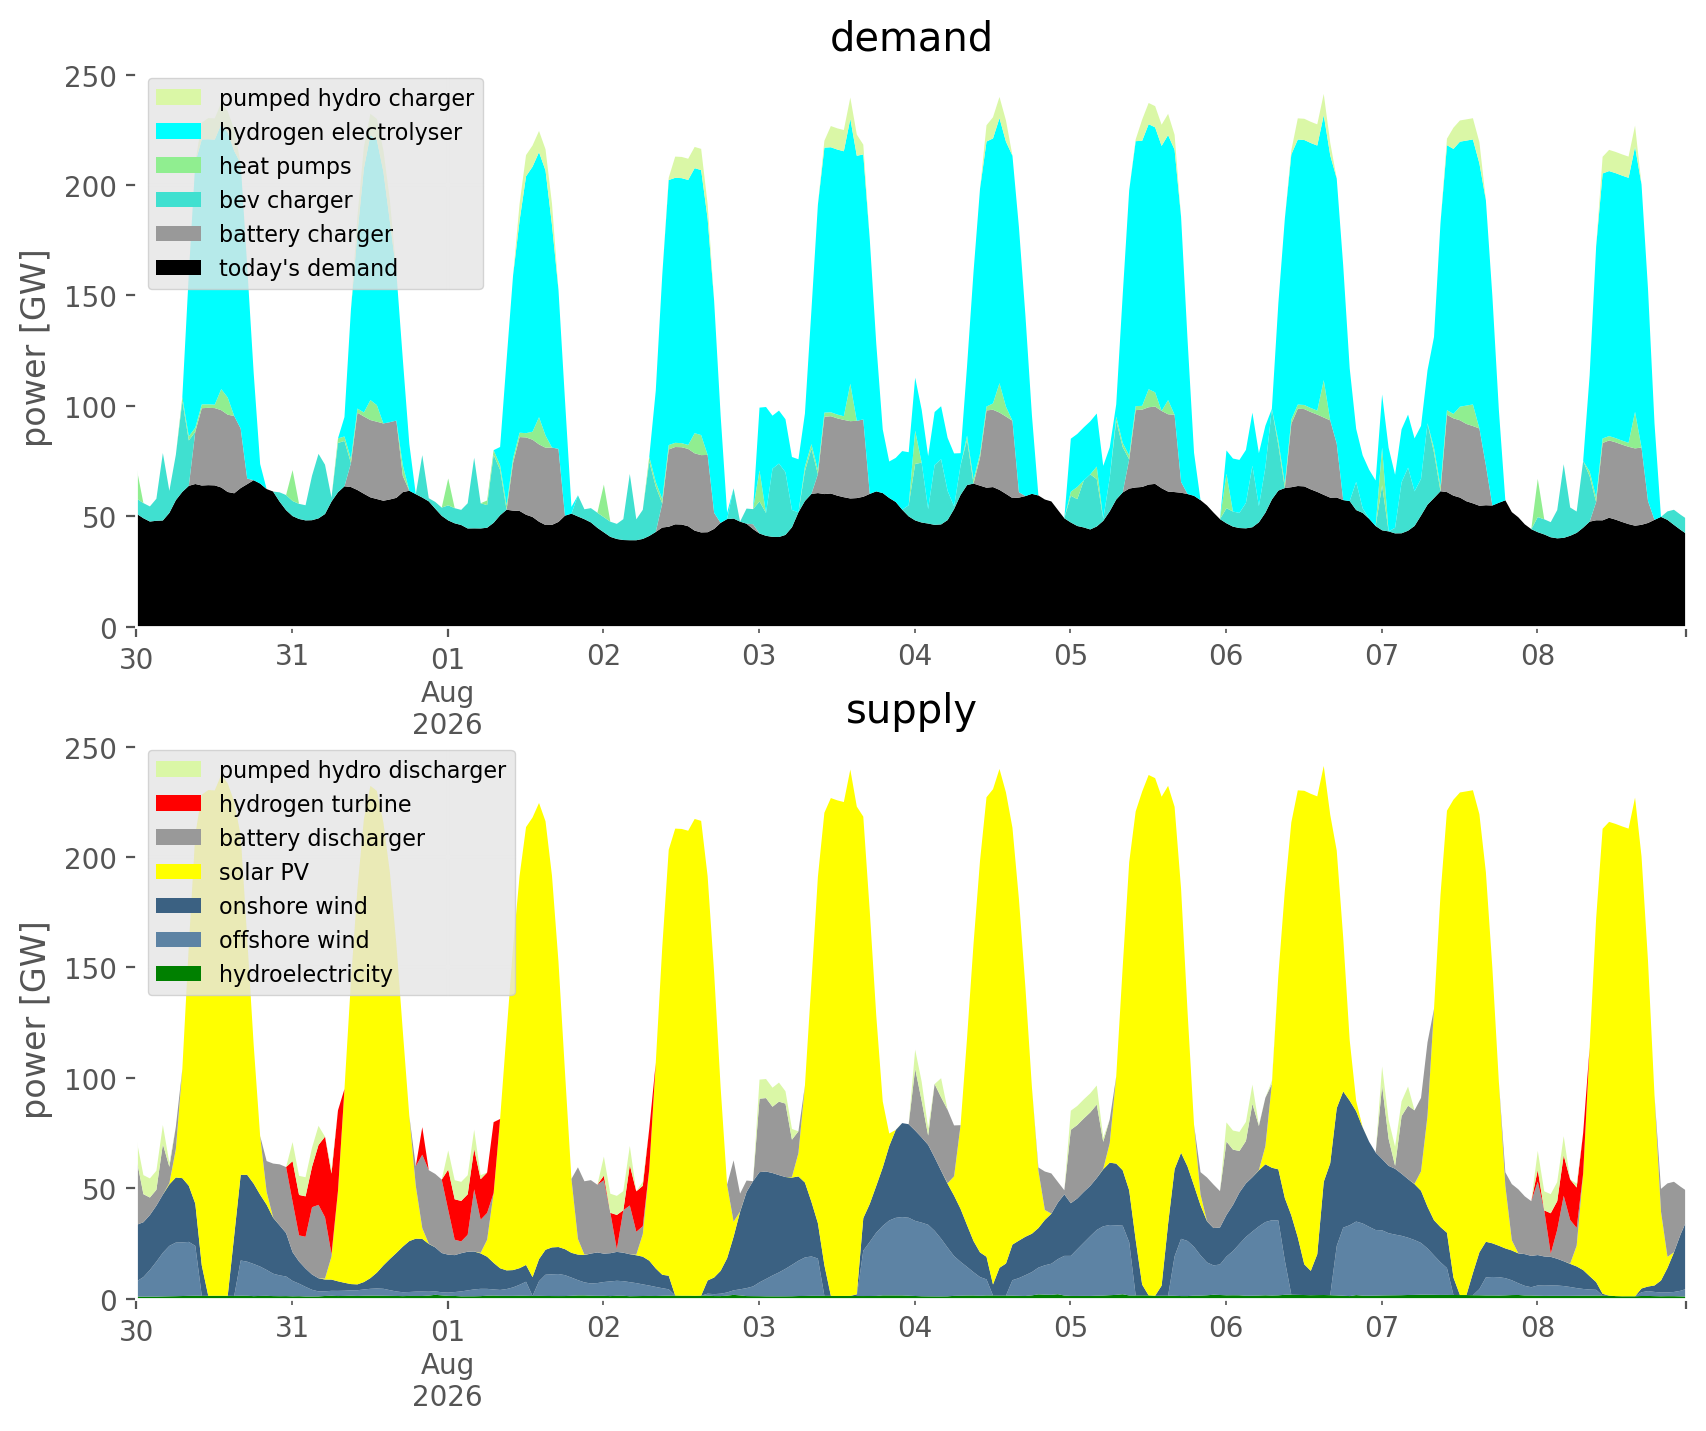The image size is (1706, 1431).
Task: Click the battery discharger legend swatch
Action: (180, 838)
